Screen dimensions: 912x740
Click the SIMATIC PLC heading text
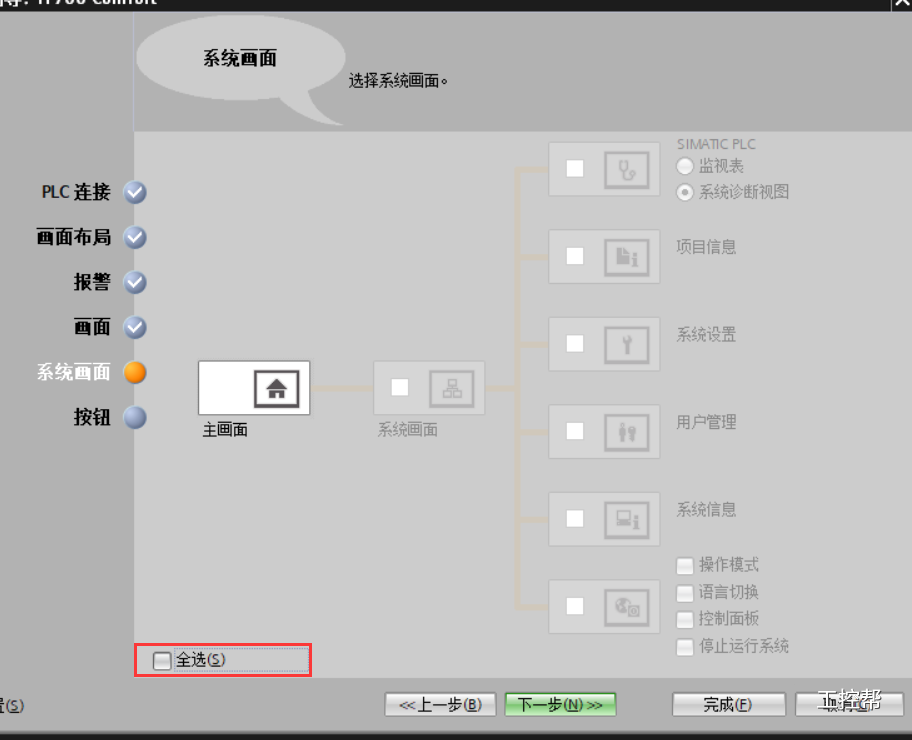(x=716, y=144)
